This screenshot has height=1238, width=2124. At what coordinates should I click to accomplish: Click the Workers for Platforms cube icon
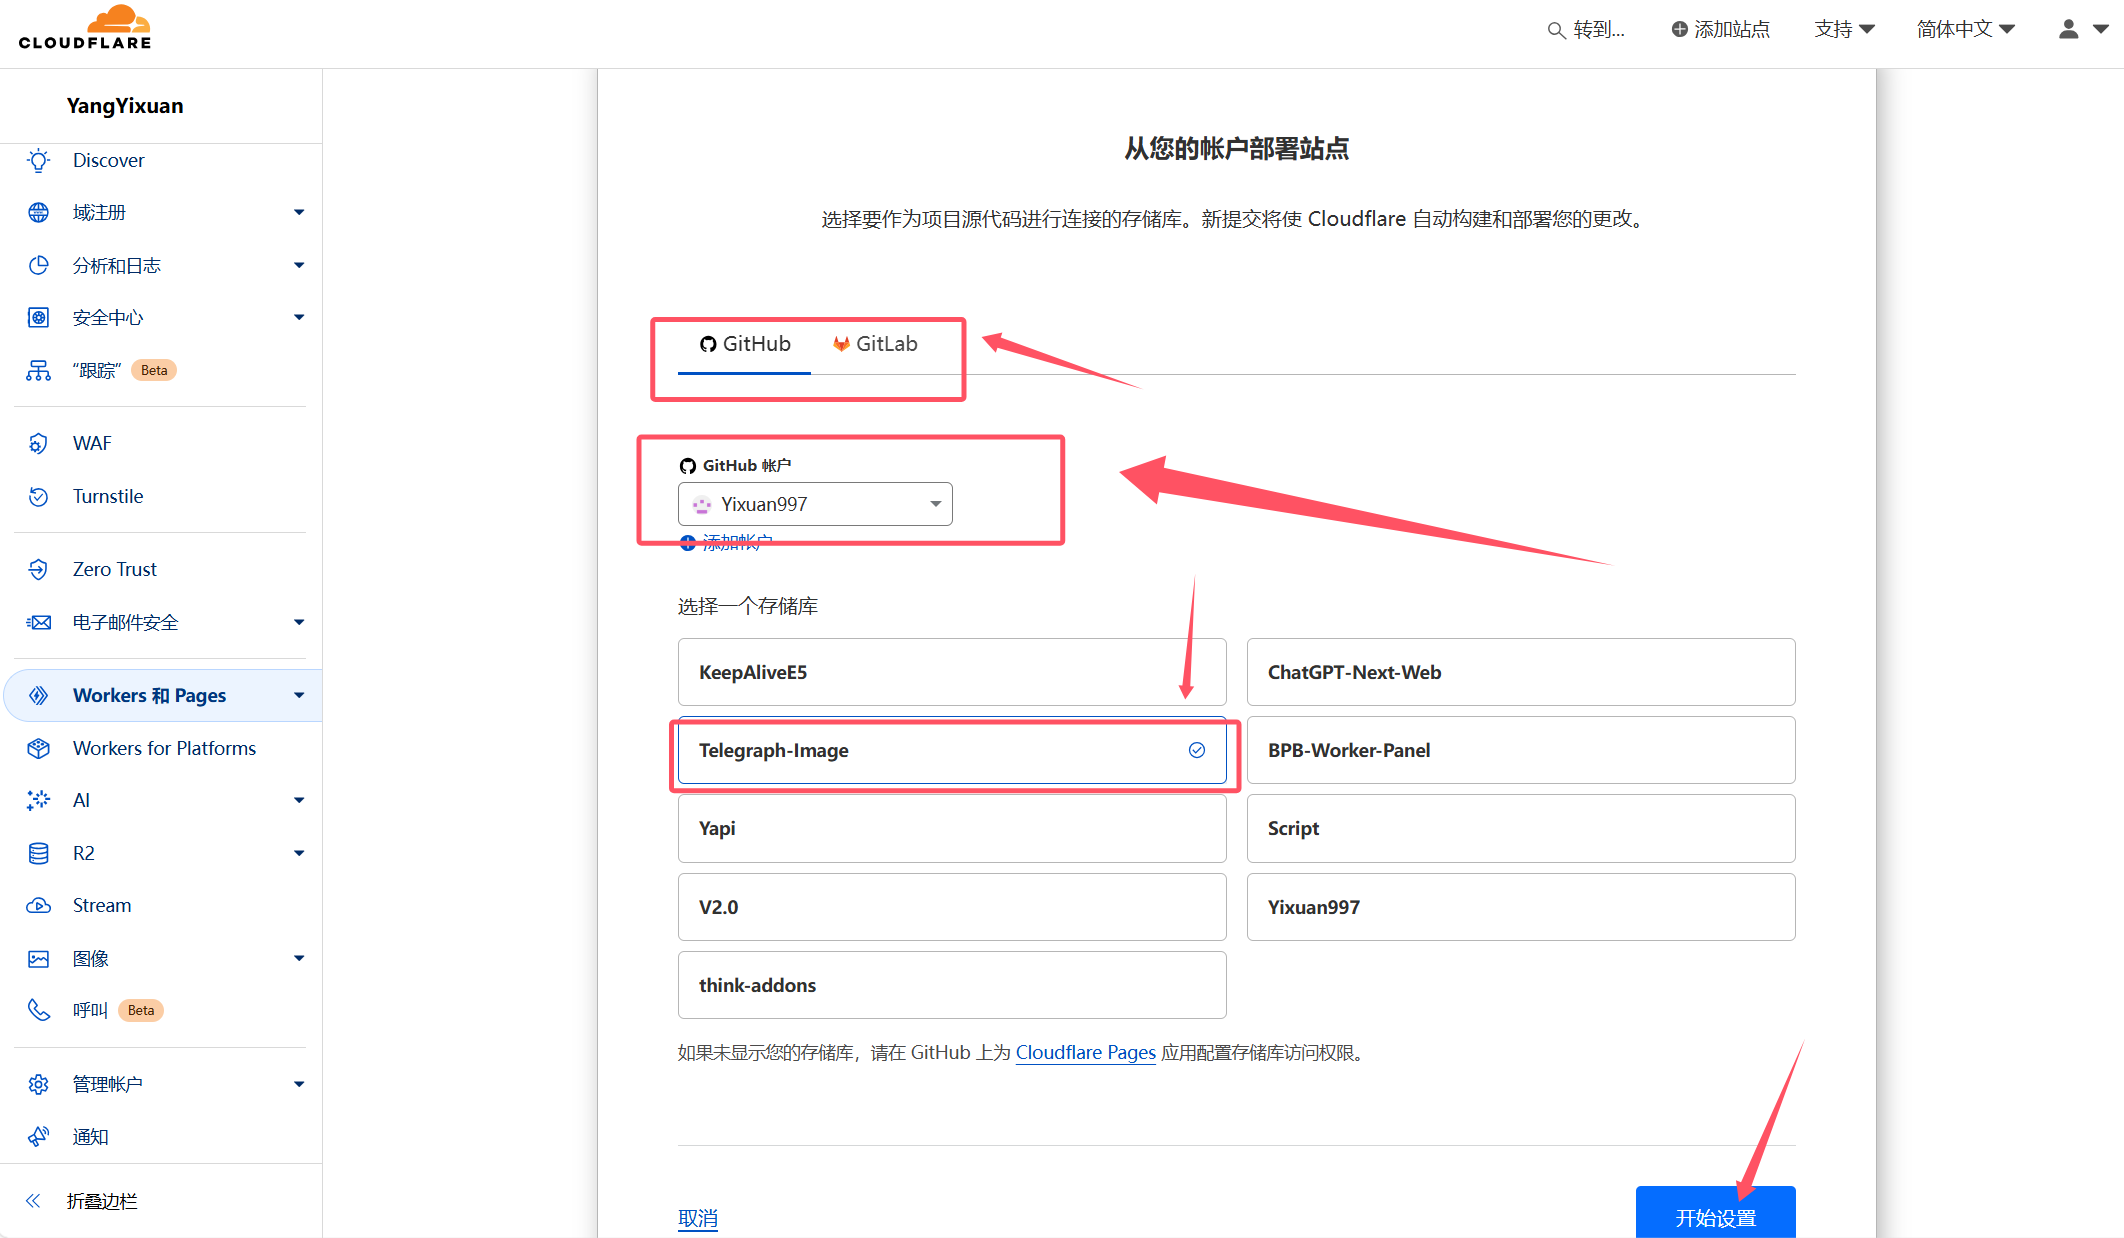[x=38, y=748]
